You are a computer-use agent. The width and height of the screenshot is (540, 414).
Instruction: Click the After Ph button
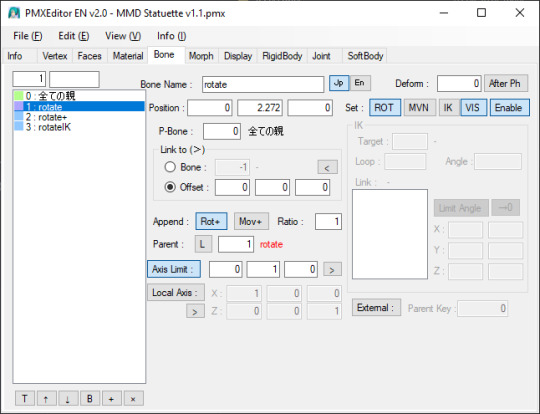tap(505, 83)
